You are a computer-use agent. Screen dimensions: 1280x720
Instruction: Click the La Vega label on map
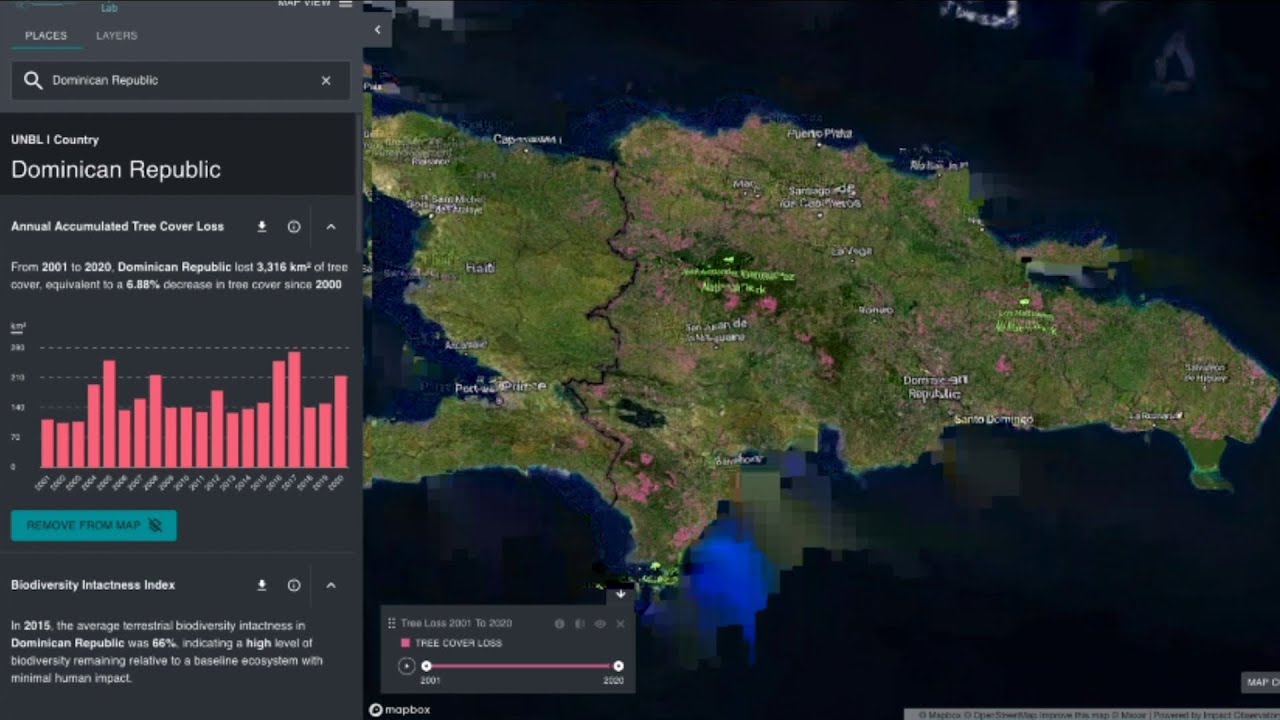coord(853,251)
